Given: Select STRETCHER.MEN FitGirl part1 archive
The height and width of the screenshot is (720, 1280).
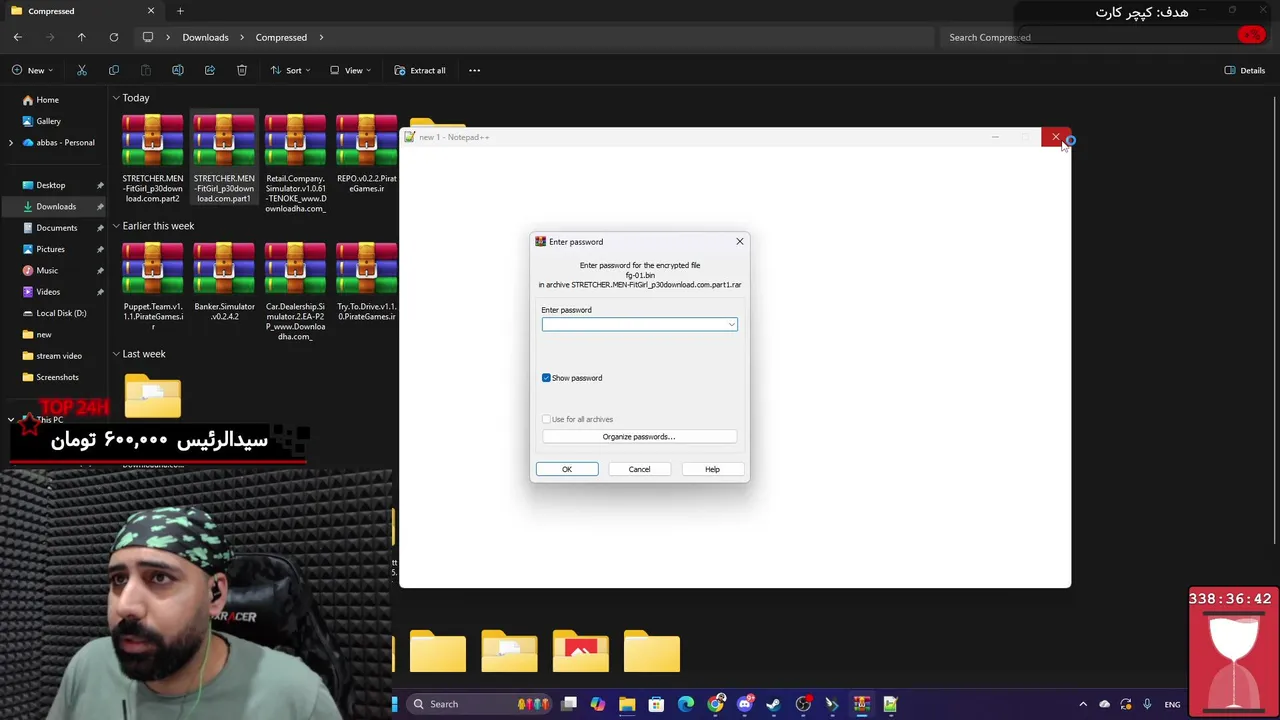Looking at the screenshot, I should pyautogui.click(x=224, y=159).
